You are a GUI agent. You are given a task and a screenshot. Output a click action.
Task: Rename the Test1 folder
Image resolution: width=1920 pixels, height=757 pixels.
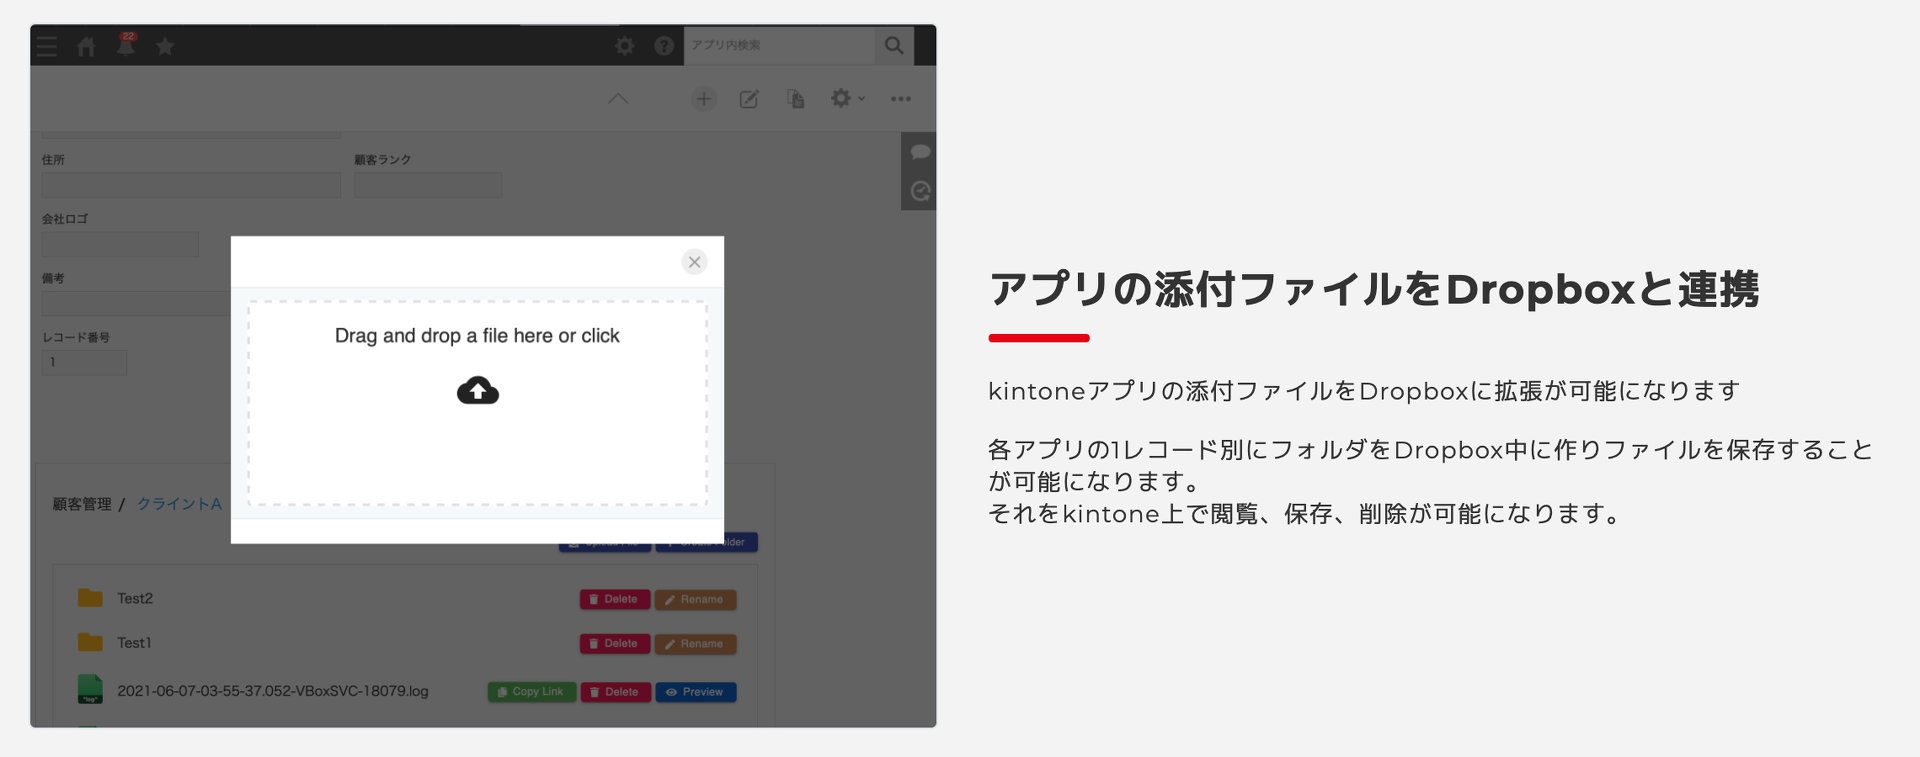coord(696,643)
